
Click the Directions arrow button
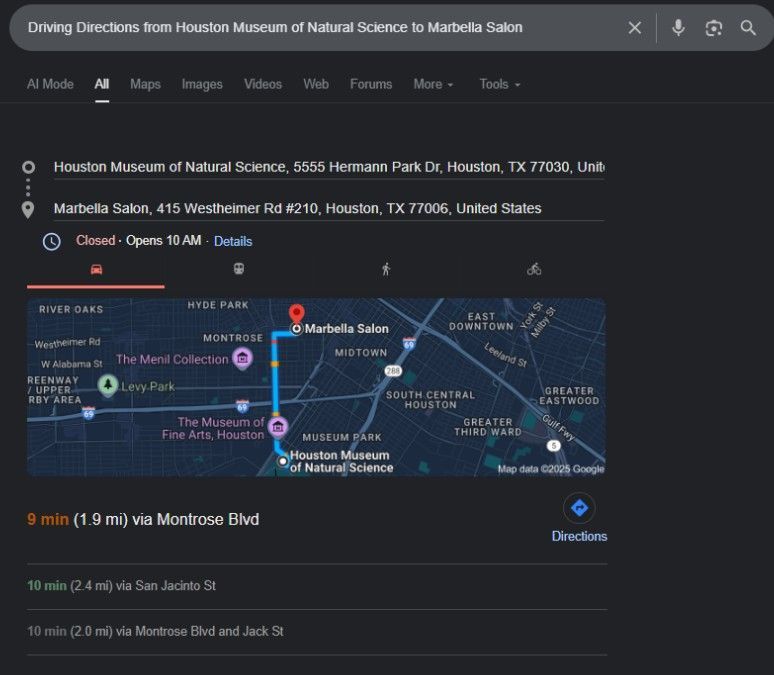click(x=579, y=508)
